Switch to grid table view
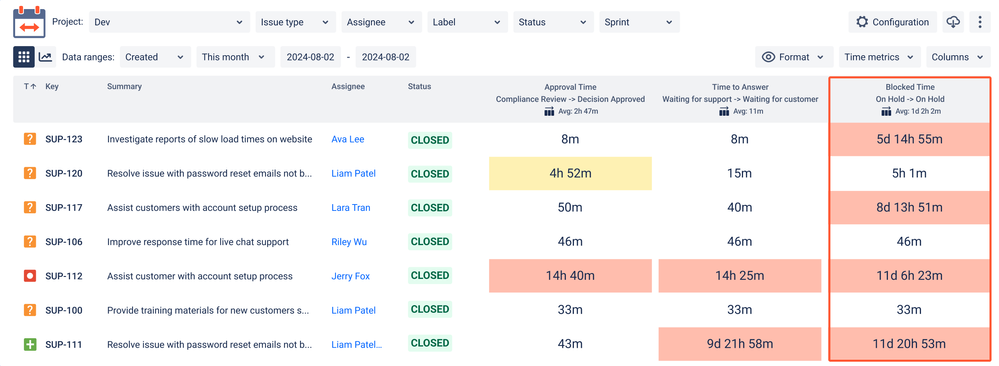 24,57
